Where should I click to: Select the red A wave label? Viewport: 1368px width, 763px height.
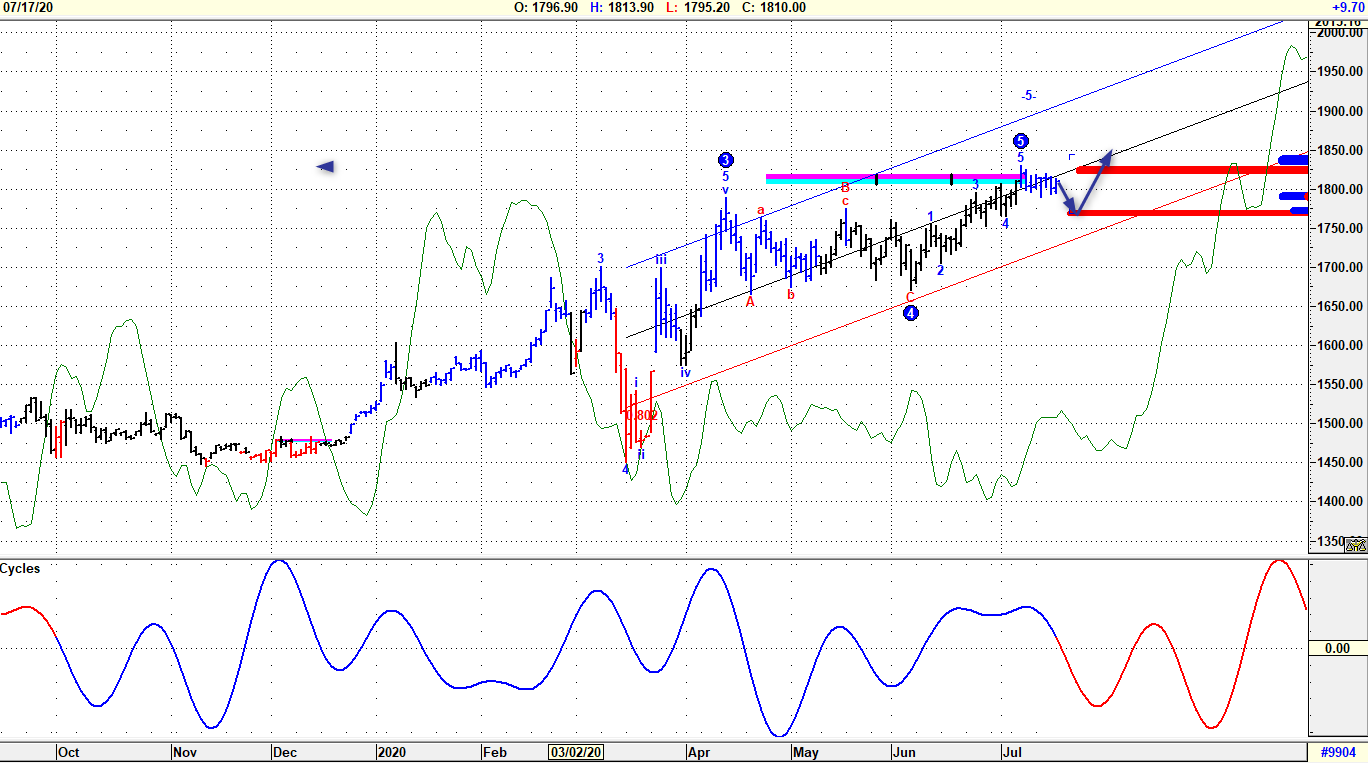[x=750, y=302]
